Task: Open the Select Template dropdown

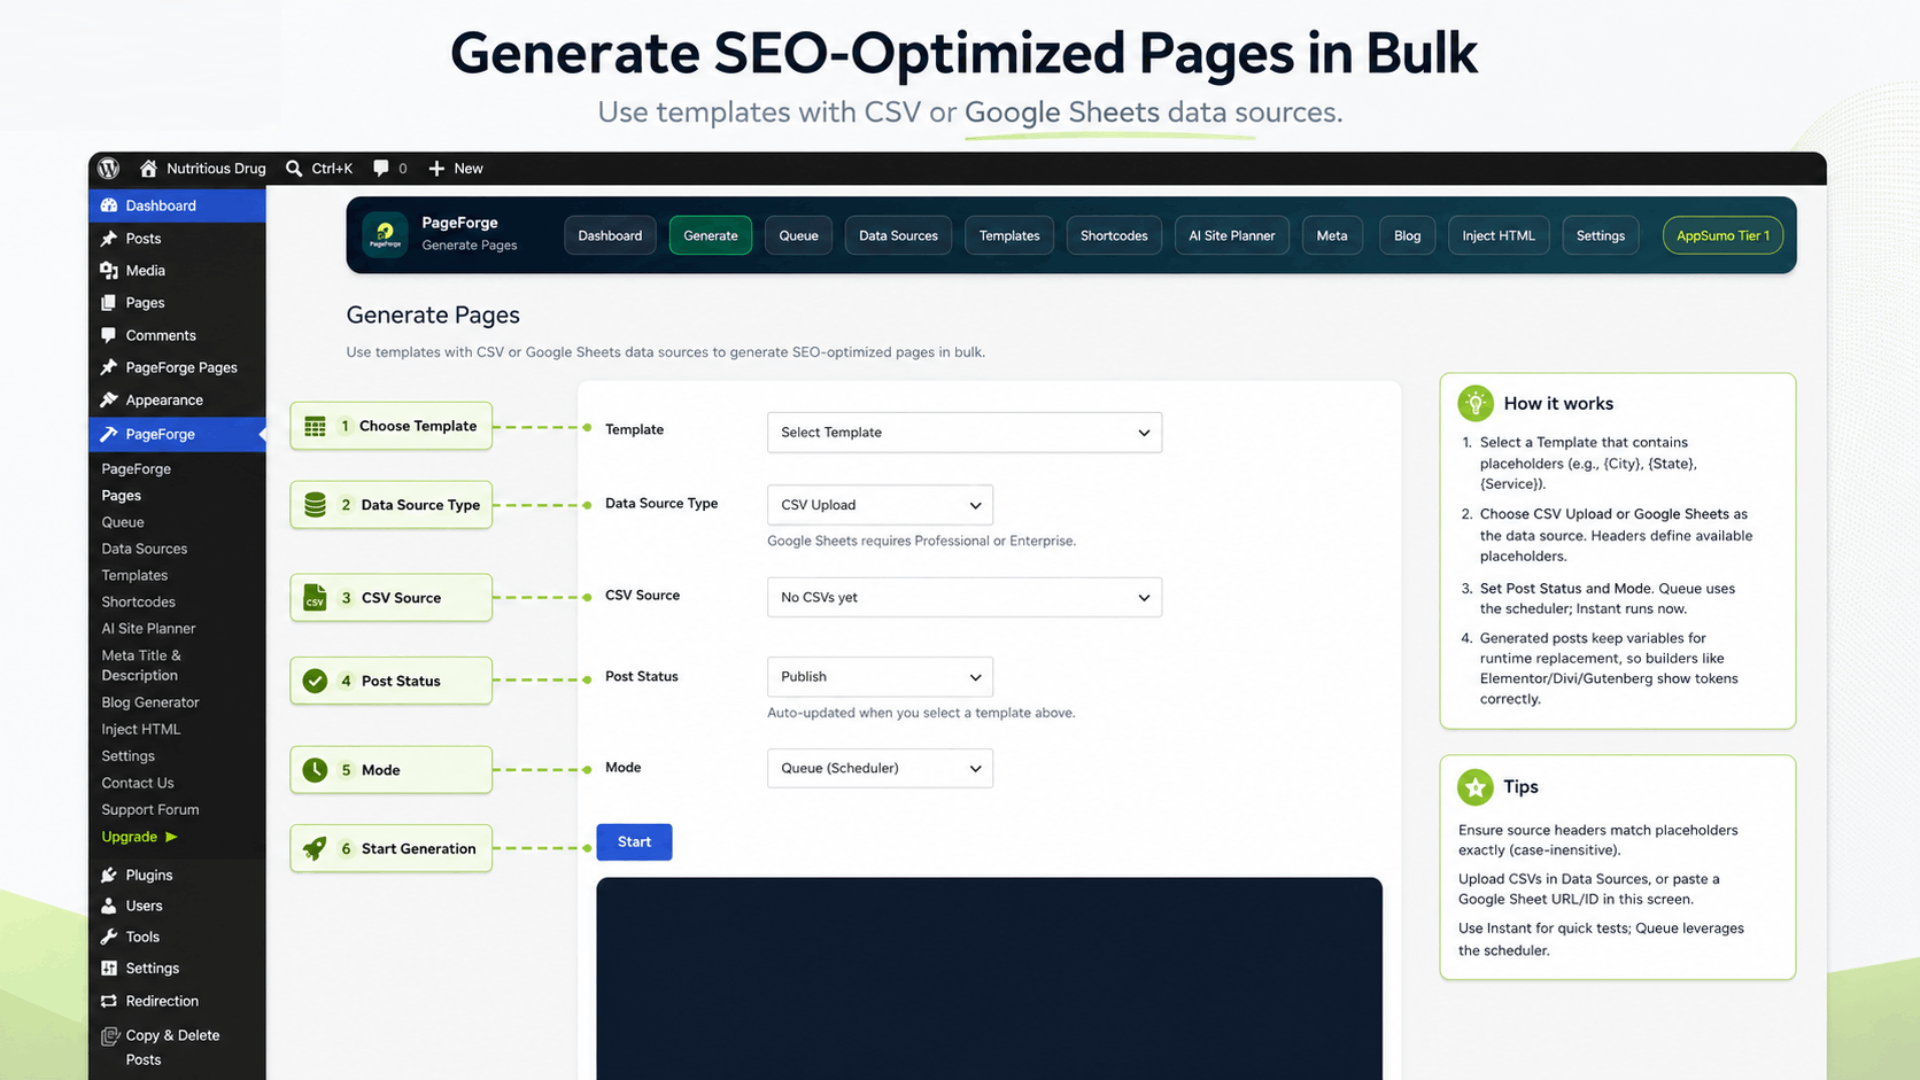Action: 964,432
